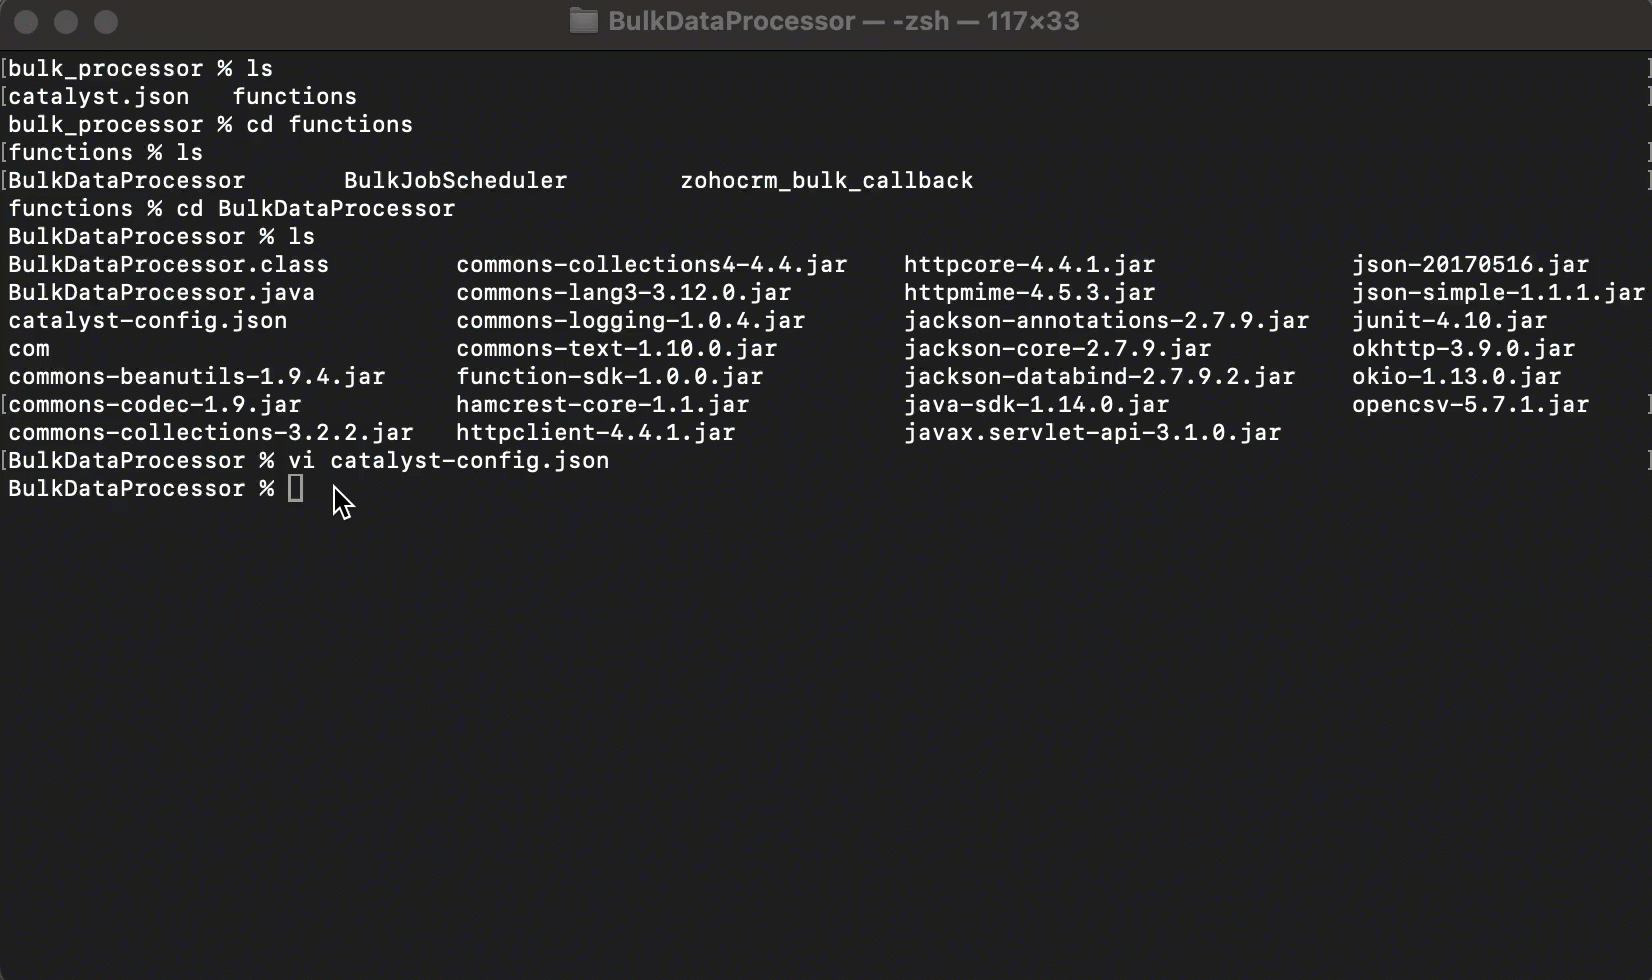Click the folder proxy icon in title bar

pyautogui.click(x=583, y=21)
